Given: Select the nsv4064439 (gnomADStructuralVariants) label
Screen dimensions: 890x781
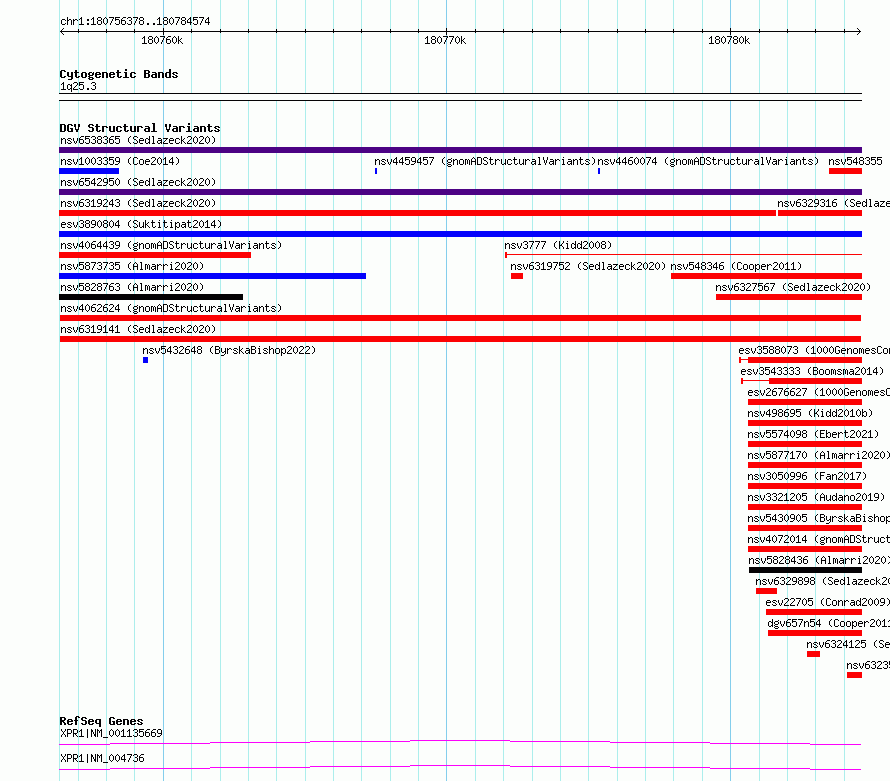Looking at the screenshot, I should (x=171, y=245).
